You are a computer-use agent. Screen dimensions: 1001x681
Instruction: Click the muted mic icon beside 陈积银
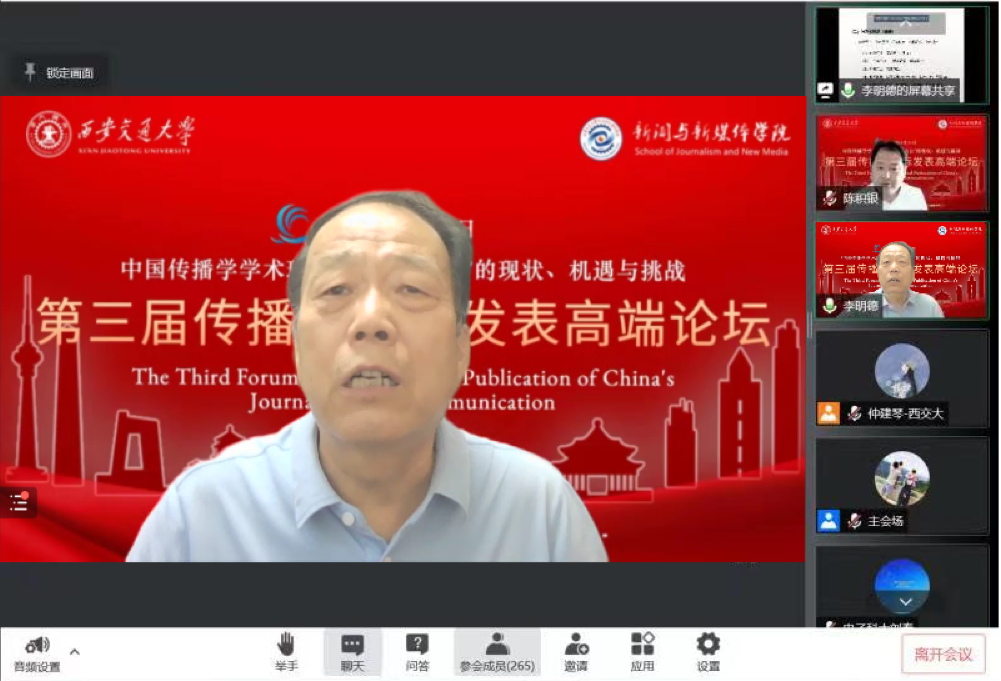tap(829, 198)
